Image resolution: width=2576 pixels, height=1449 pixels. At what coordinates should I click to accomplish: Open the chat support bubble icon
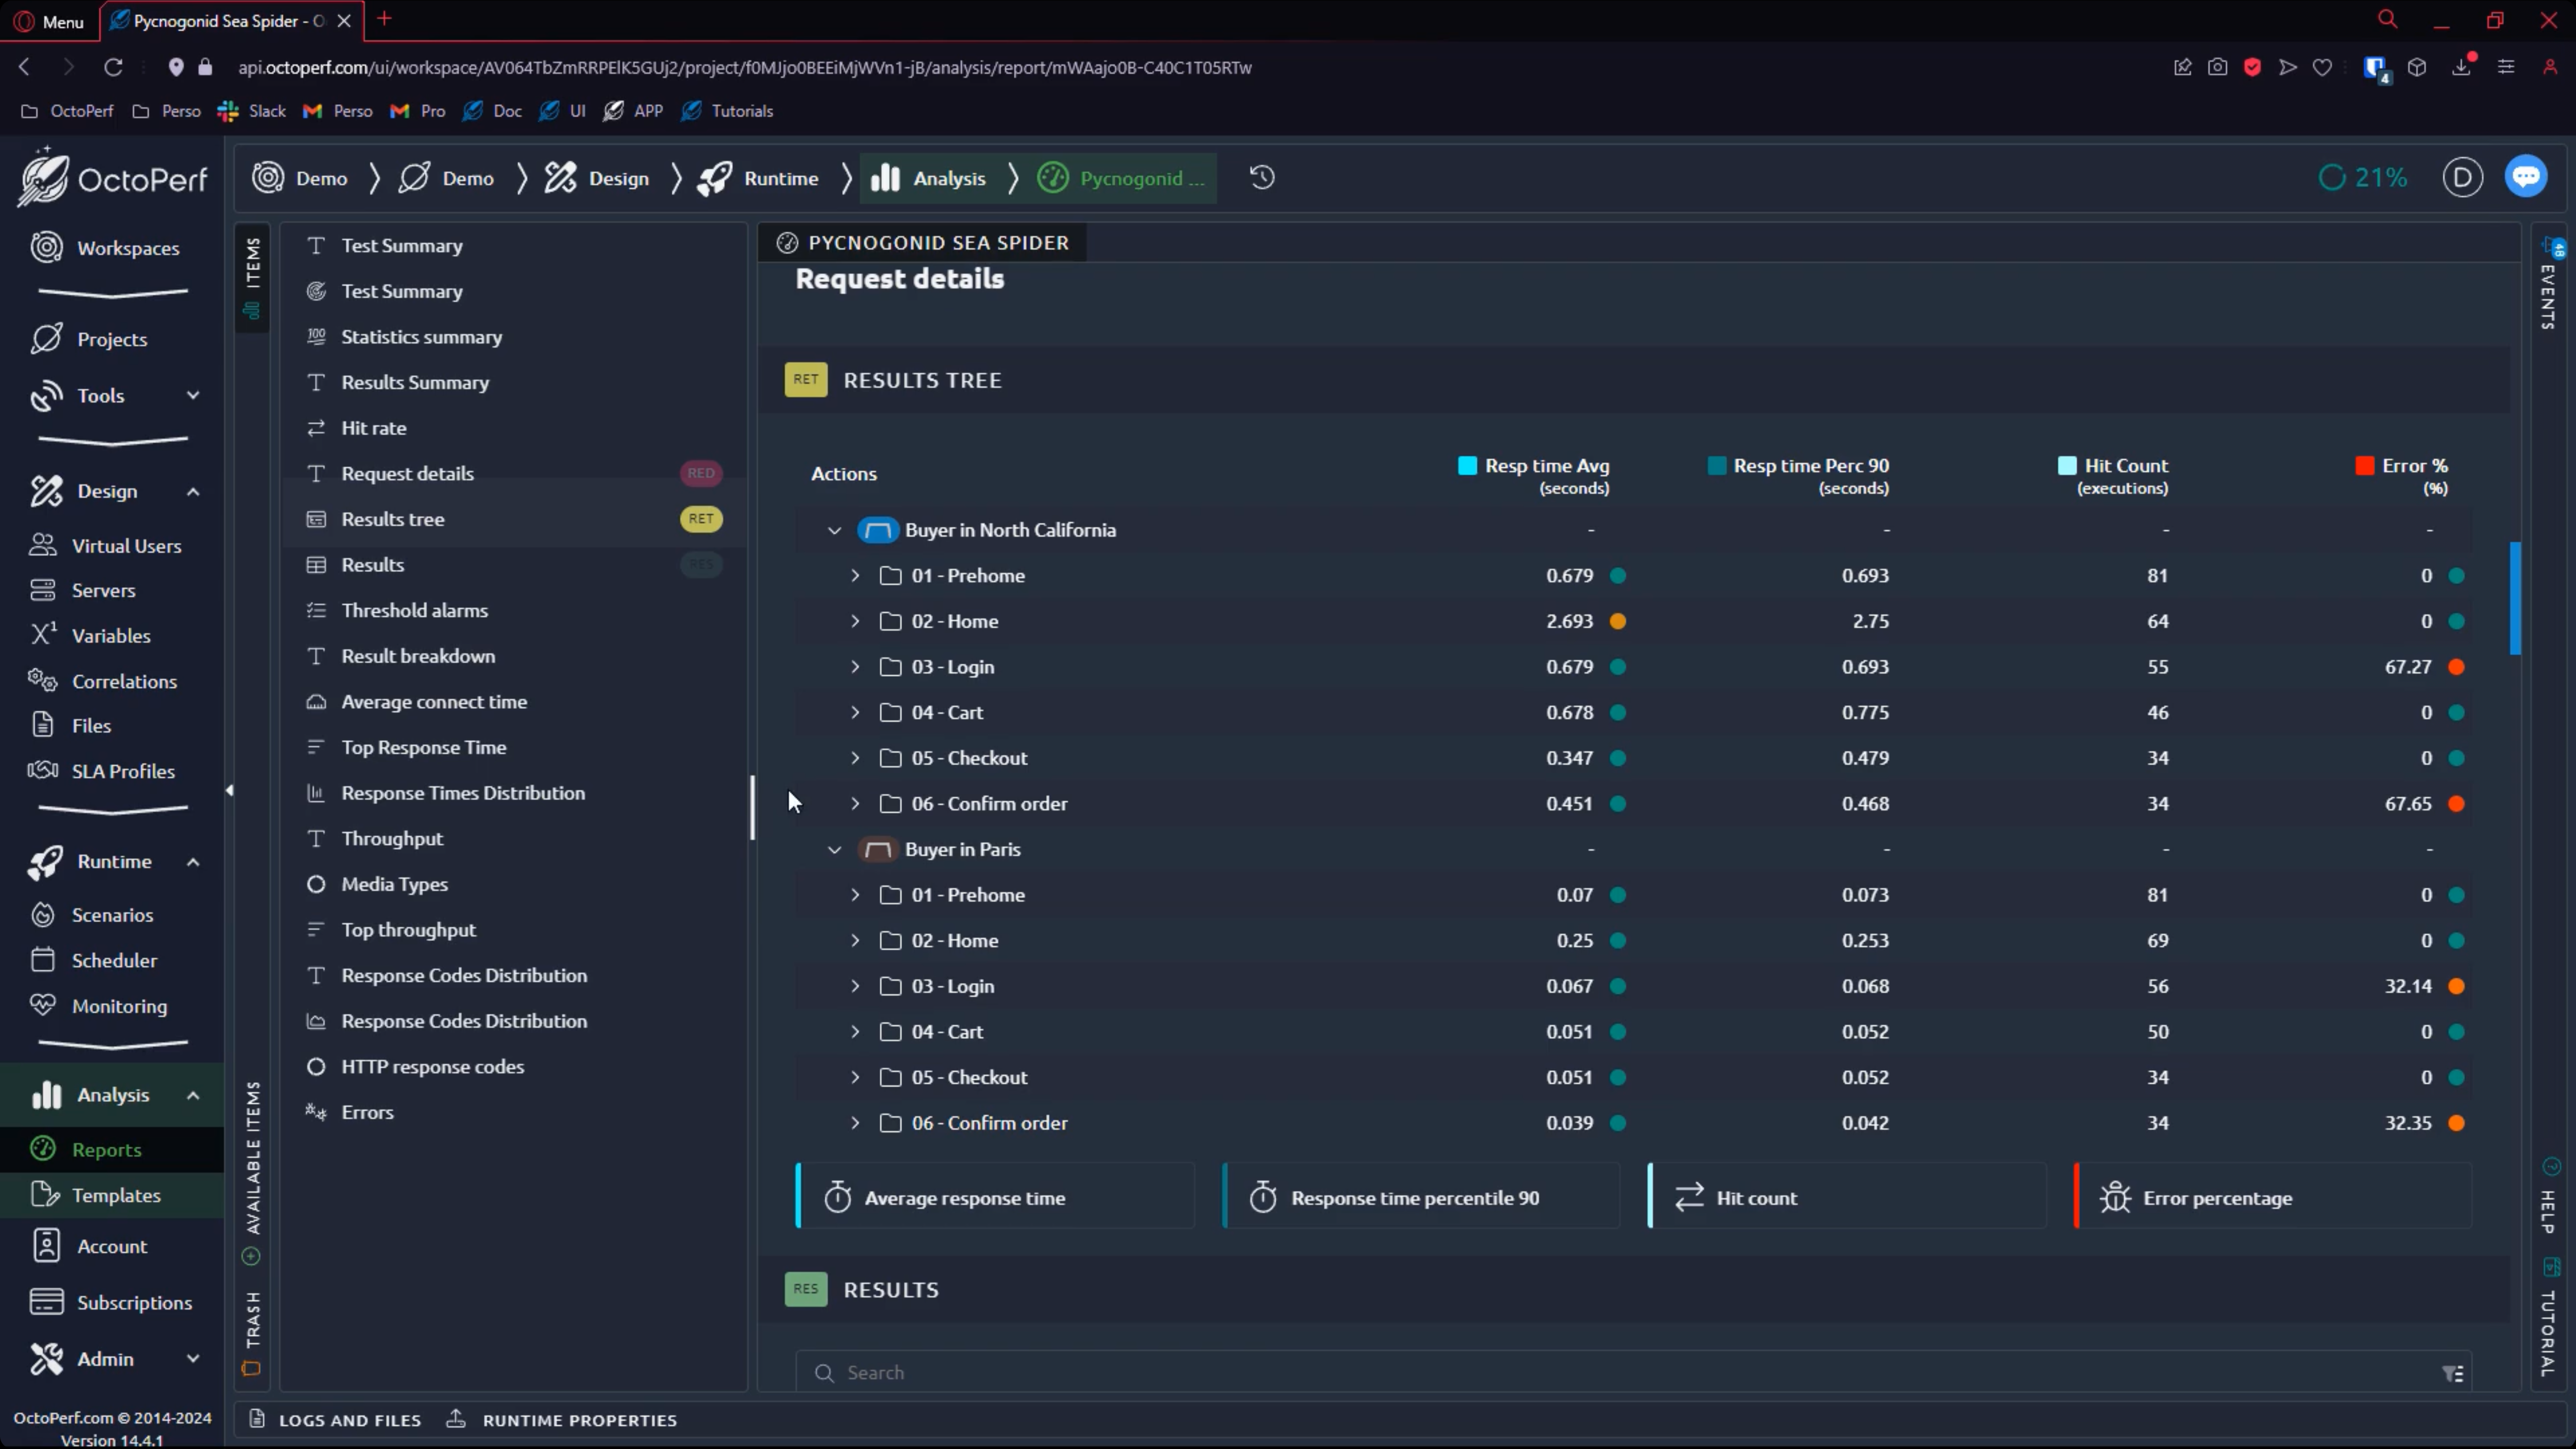click(x=2526, y=177)
